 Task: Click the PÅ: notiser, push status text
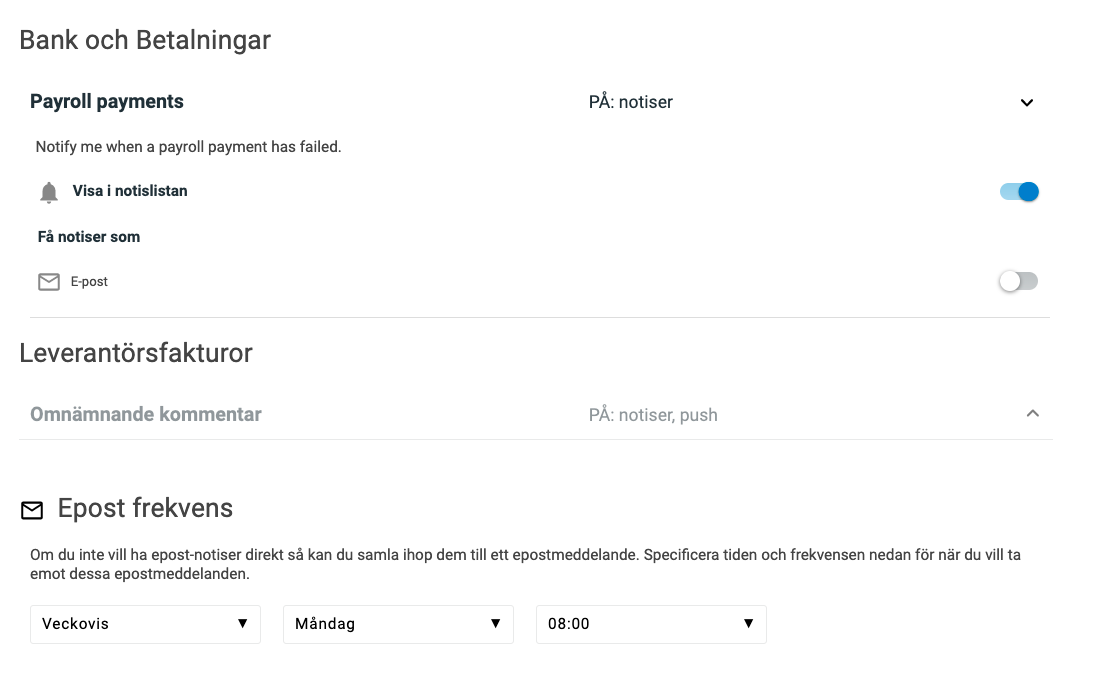point(653,415)
